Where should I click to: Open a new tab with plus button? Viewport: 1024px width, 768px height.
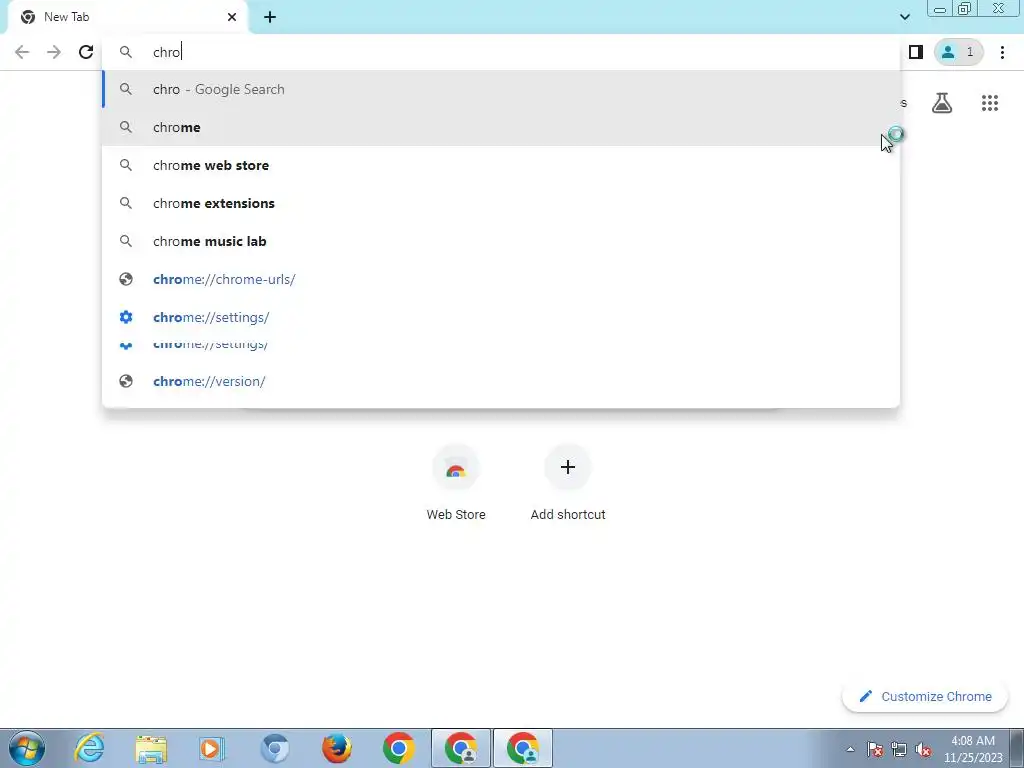pos(270,17)
